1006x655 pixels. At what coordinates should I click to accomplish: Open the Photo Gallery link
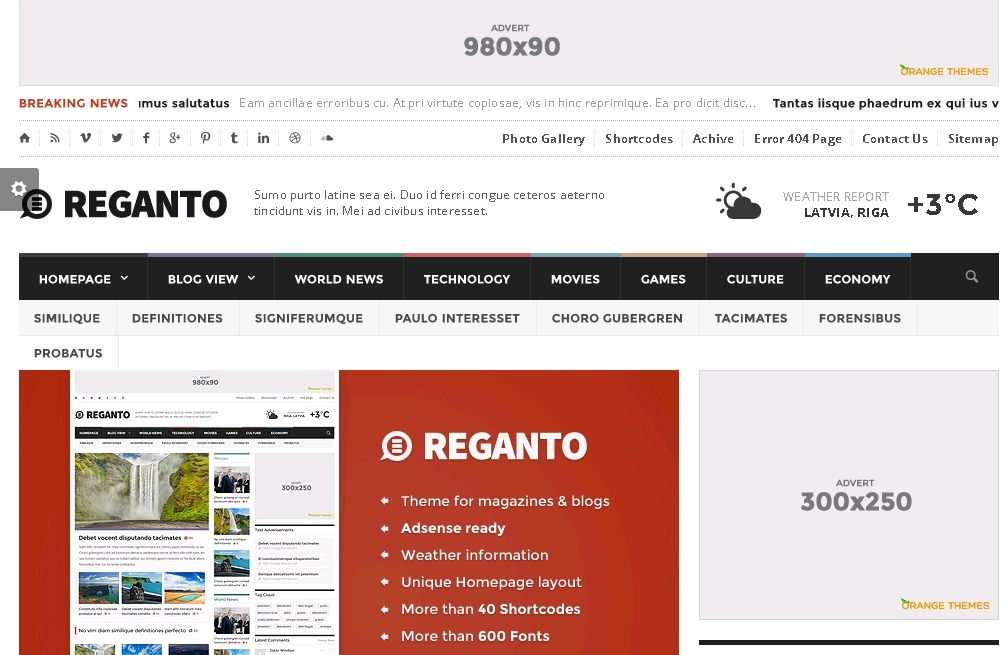pyautogui.click(x=543, y=139)
